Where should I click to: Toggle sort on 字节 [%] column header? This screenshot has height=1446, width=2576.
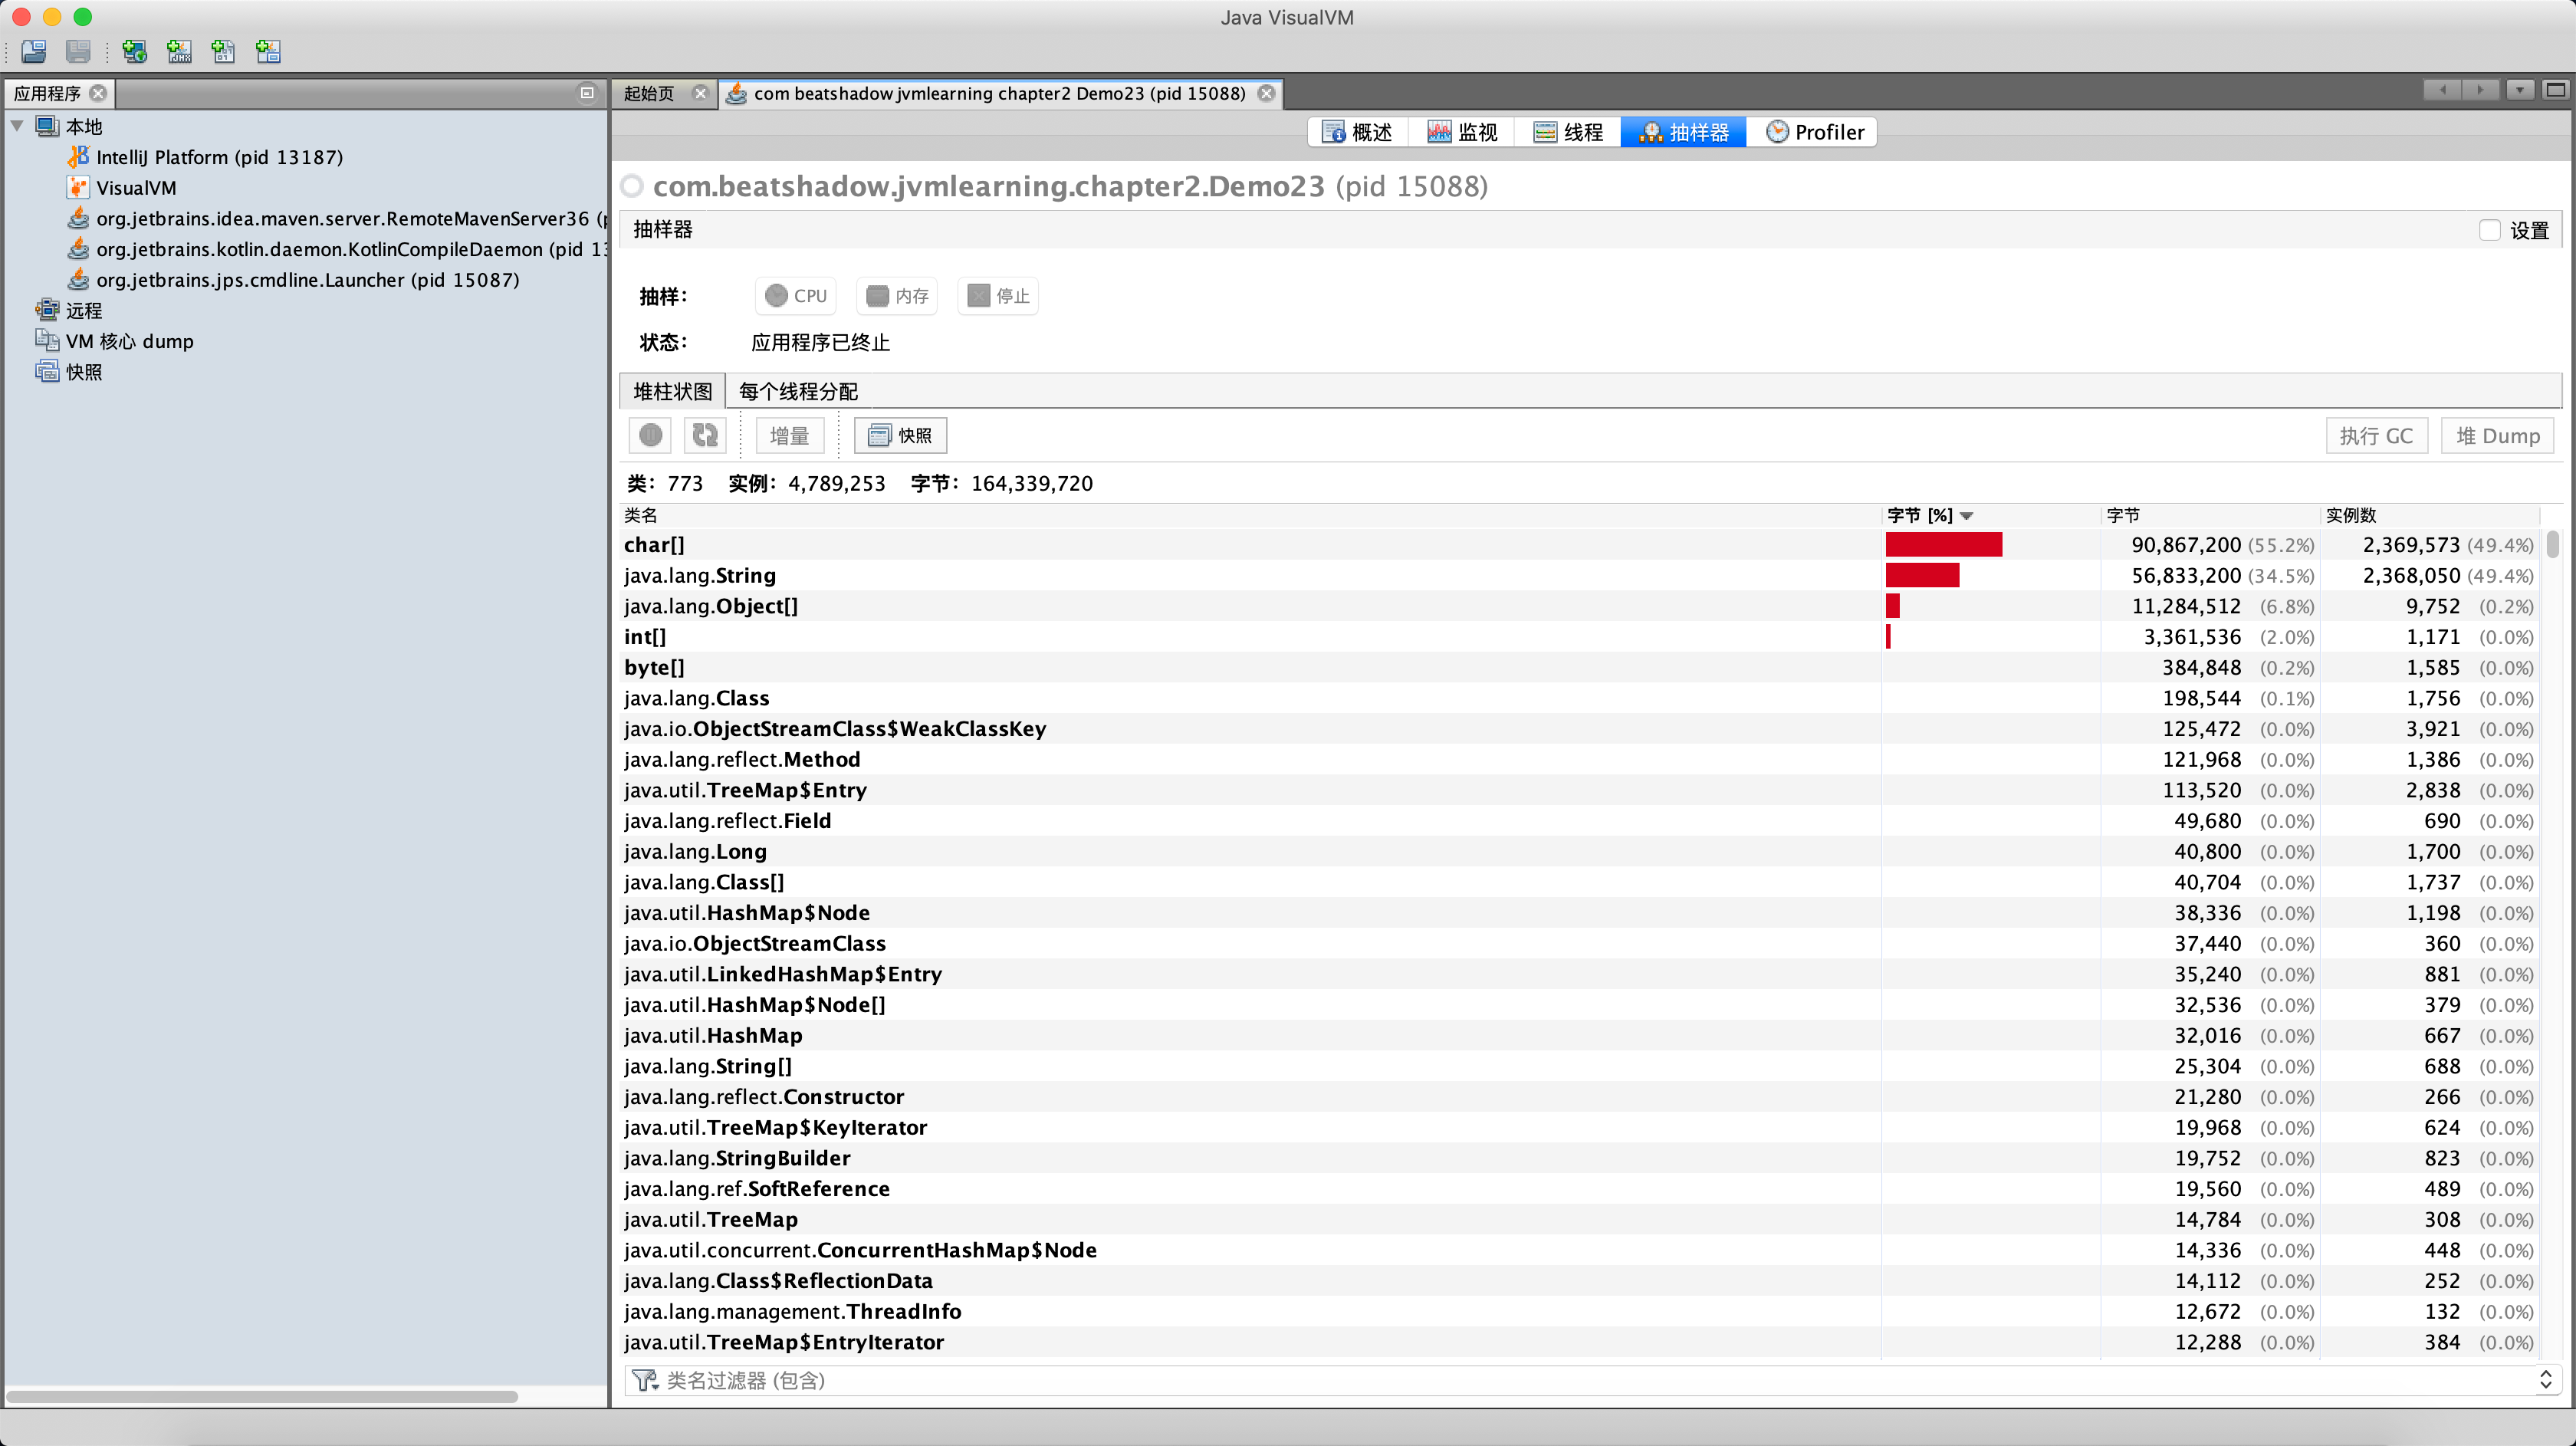(1991, 515)
